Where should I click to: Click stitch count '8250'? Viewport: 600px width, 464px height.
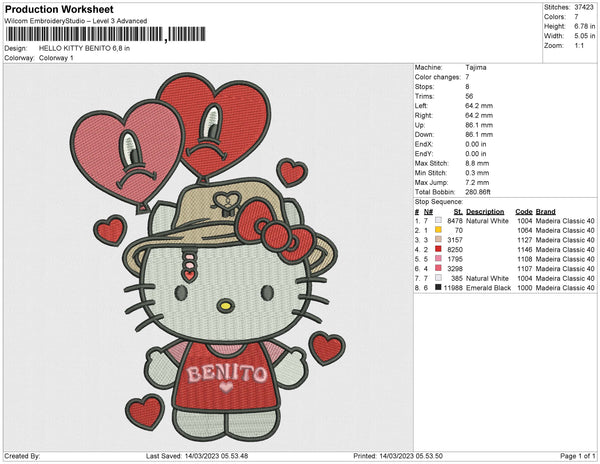[455, 249]
